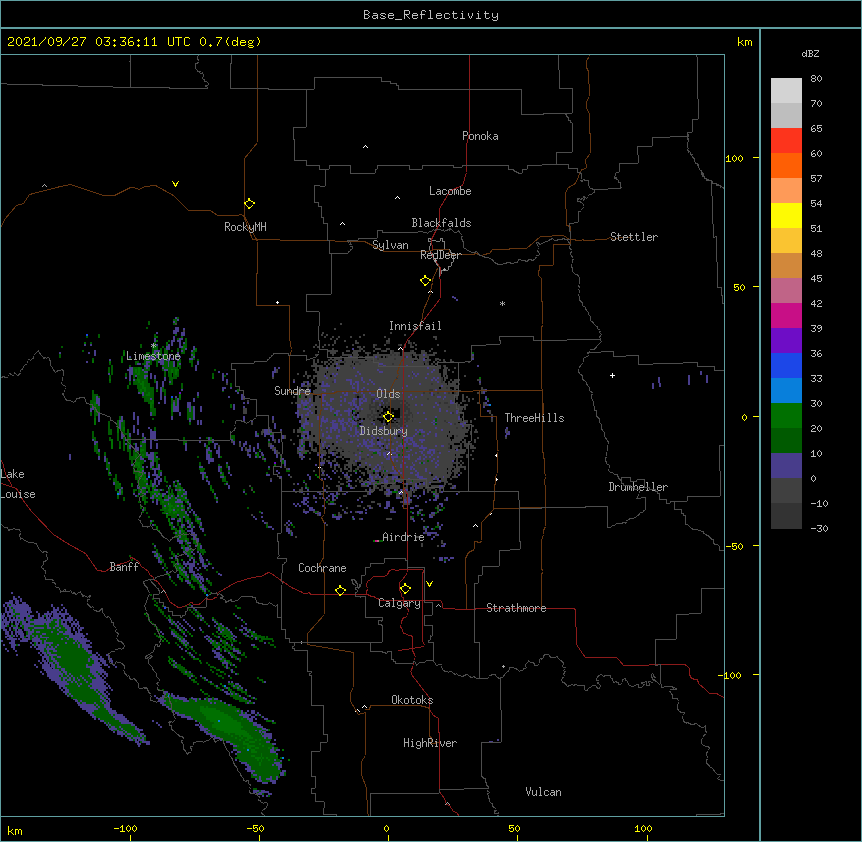Click the Sylvan city label
The width and height of the screenshot is (862, 842).
click(390, 245)
